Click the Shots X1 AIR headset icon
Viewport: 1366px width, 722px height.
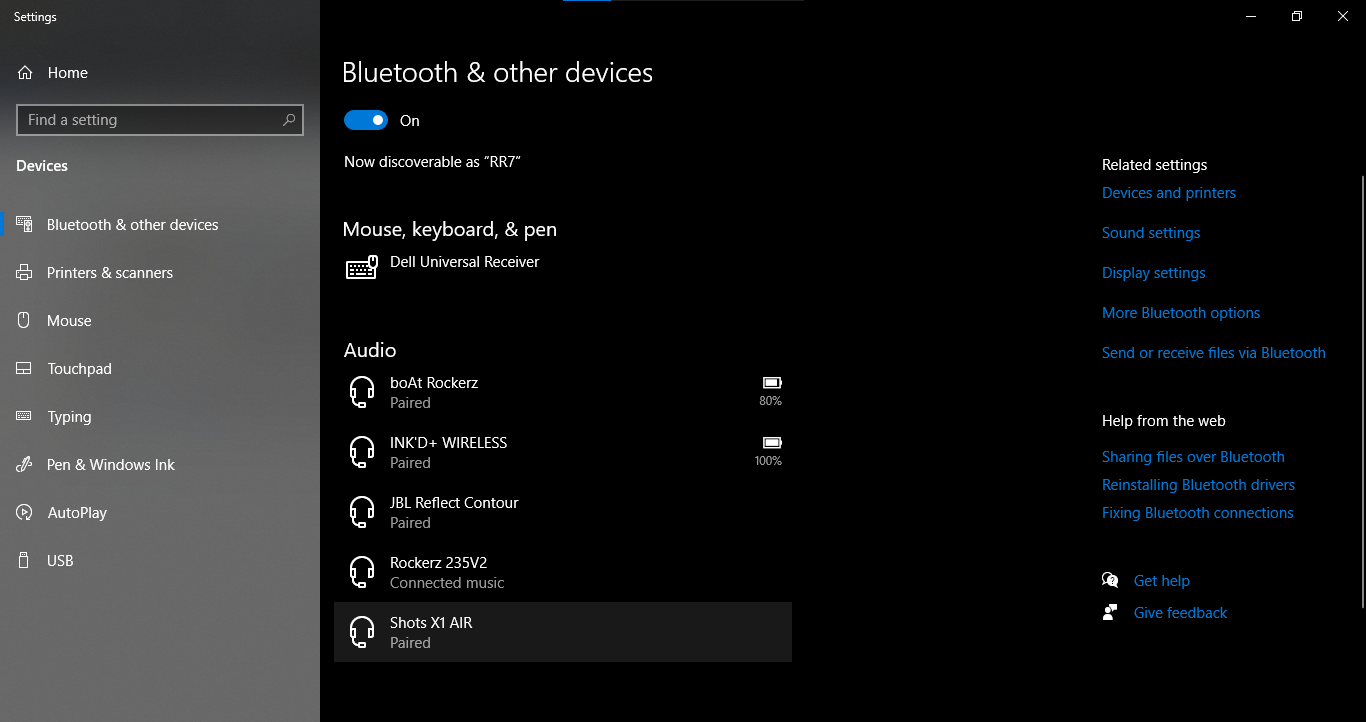pyautogui.click(x=362, y=632)
